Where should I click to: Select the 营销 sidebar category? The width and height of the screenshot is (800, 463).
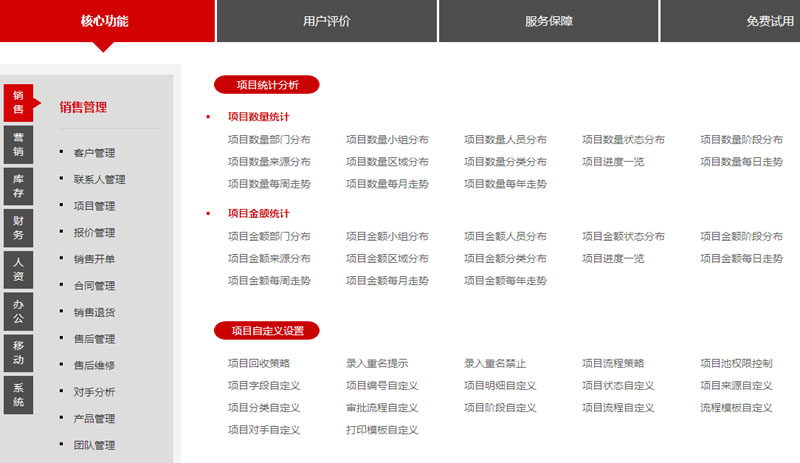click(18, 144)
